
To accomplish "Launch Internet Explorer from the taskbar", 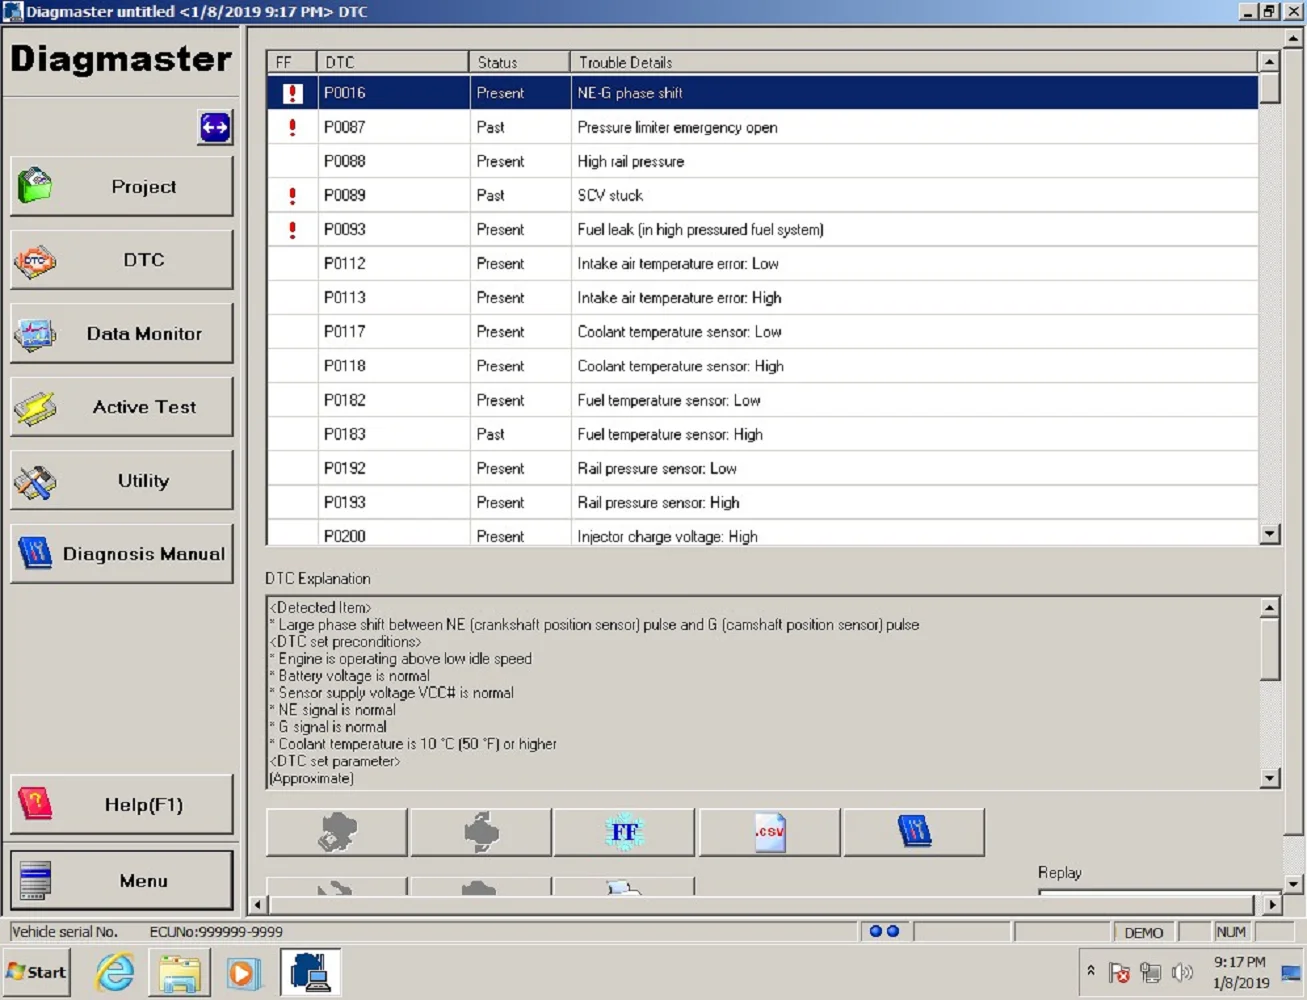I will [x=115, y=972].
